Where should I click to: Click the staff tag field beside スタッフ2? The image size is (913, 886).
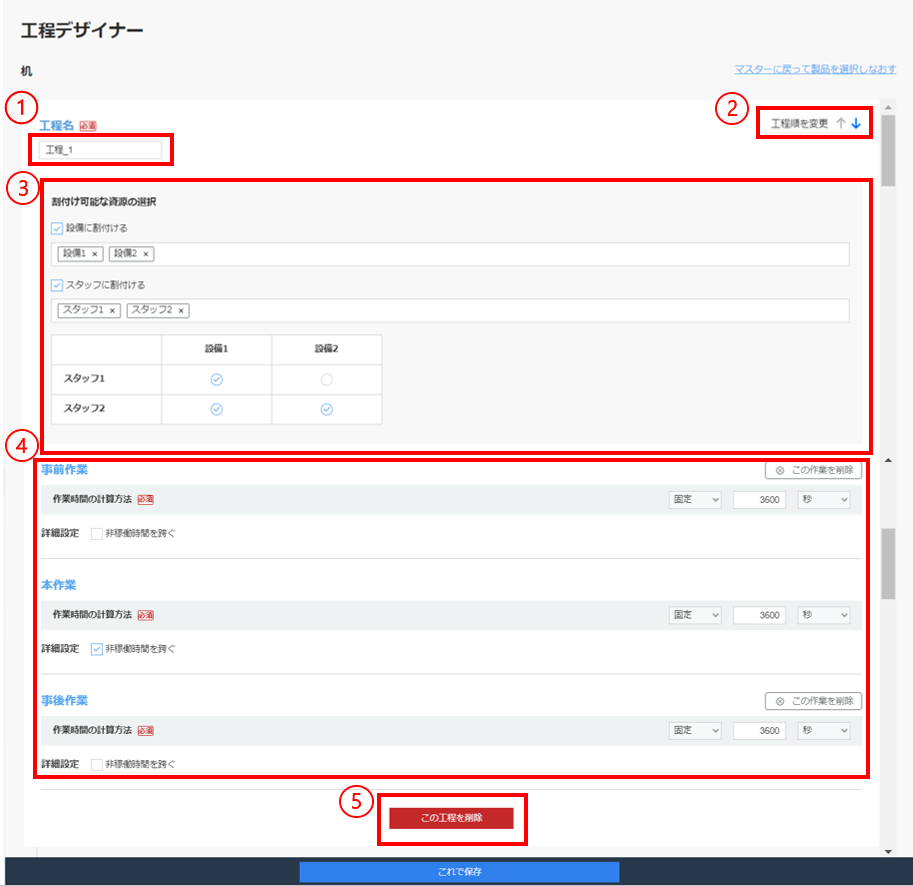450,311
